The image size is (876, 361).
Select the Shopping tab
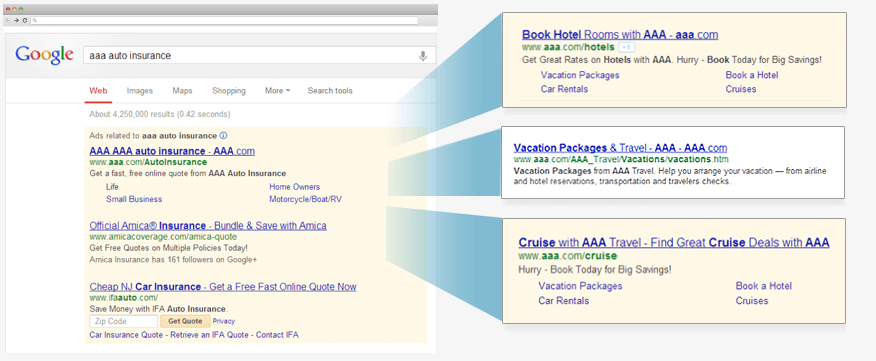228,91
